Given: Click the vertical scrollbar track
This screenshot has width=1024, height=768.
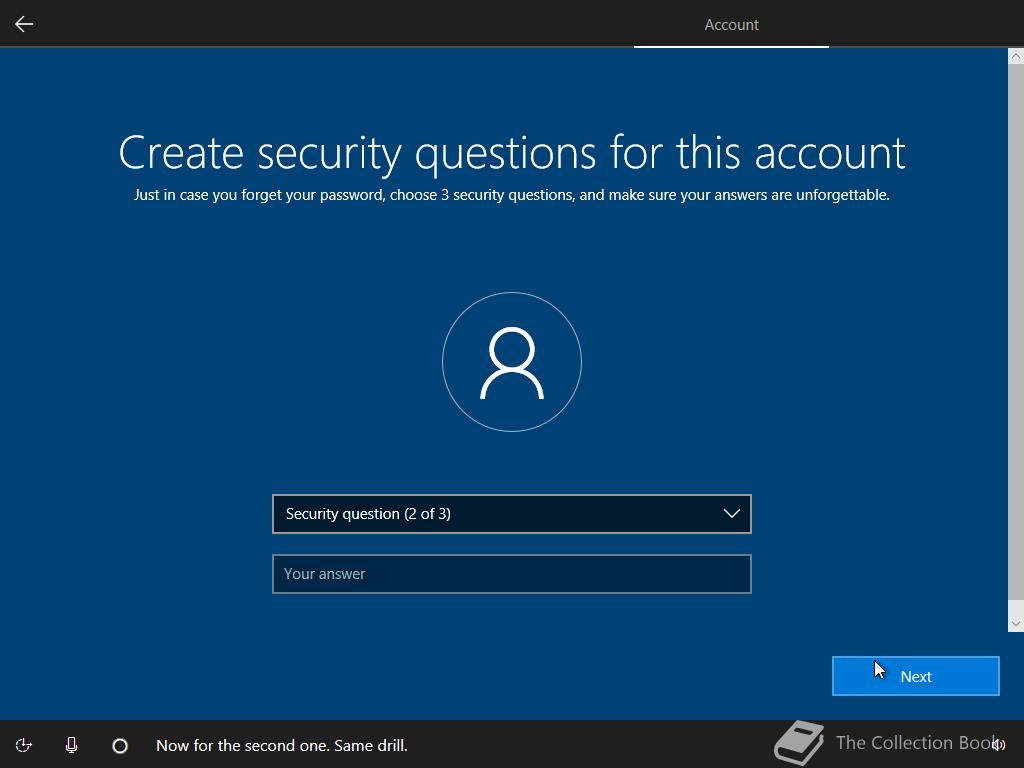Looking at the screenshot, I should click(1016, 340).
